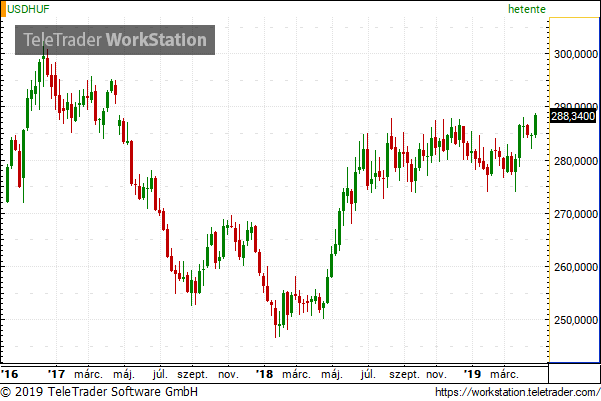Click the current price tag 288,3400
Image resolution: width=601 pixels, height=401 pixels.
(573, 116)
